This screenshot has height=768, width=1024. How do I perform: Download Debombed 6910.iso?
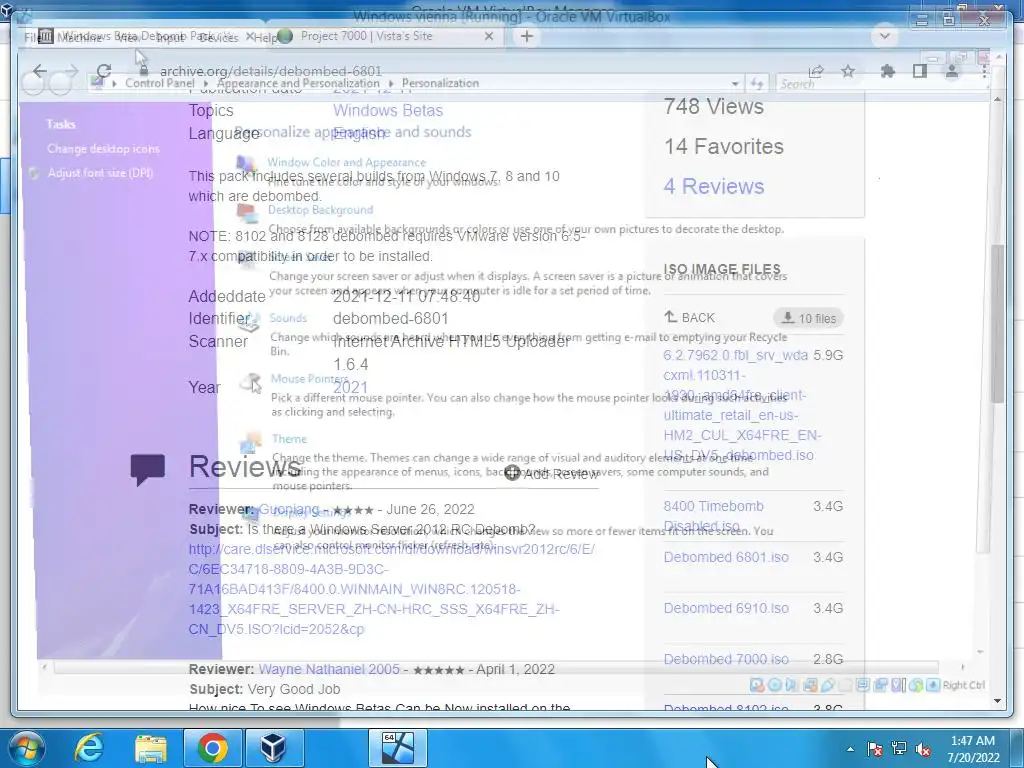click(x=726, y=608)
